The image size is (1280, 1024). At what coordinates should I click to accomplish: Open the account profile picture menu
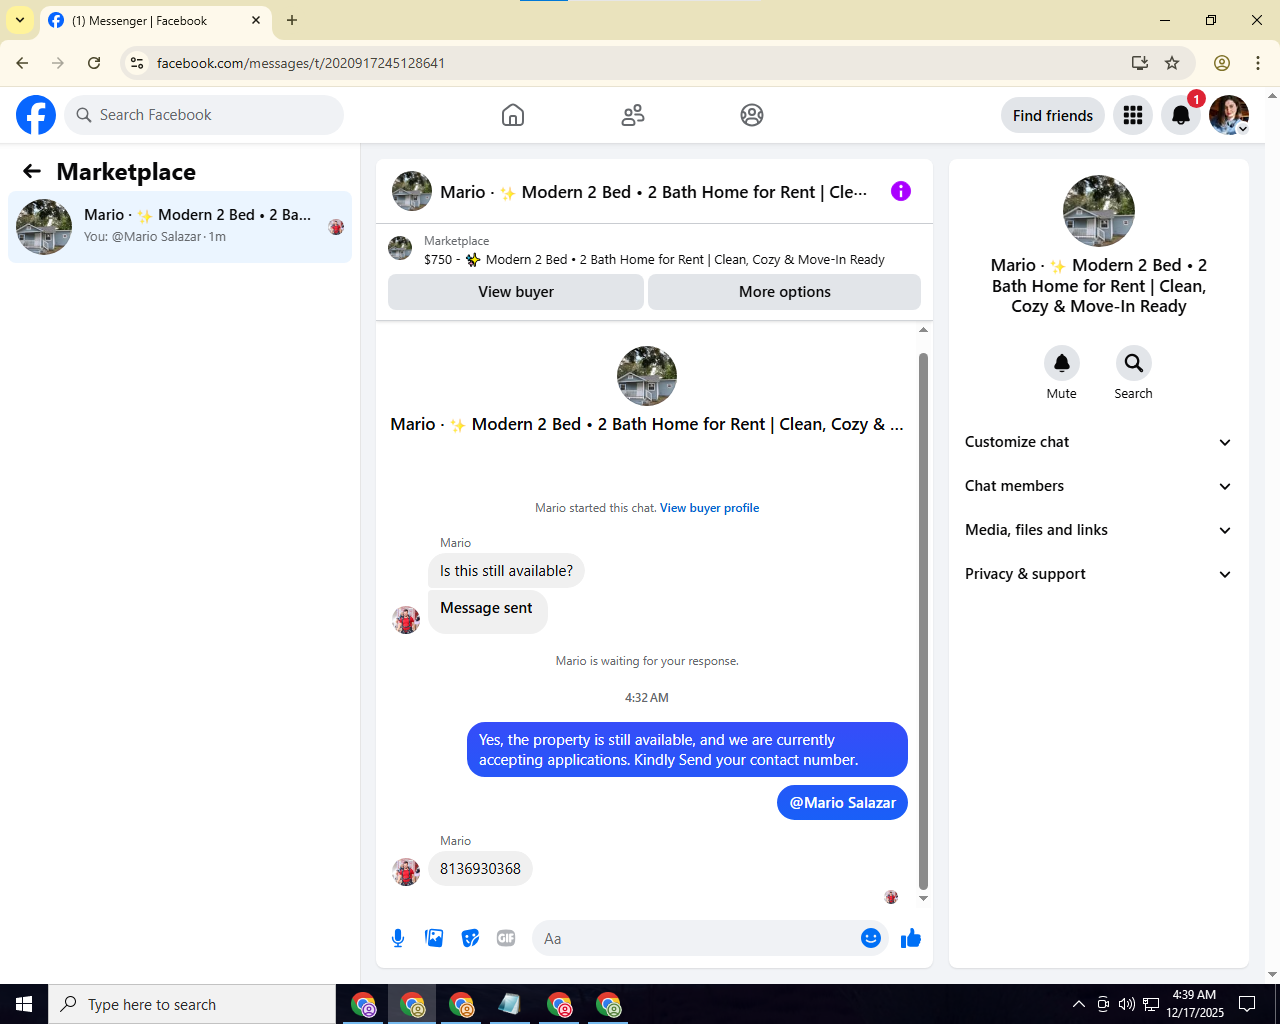[x=1229, y=115]
